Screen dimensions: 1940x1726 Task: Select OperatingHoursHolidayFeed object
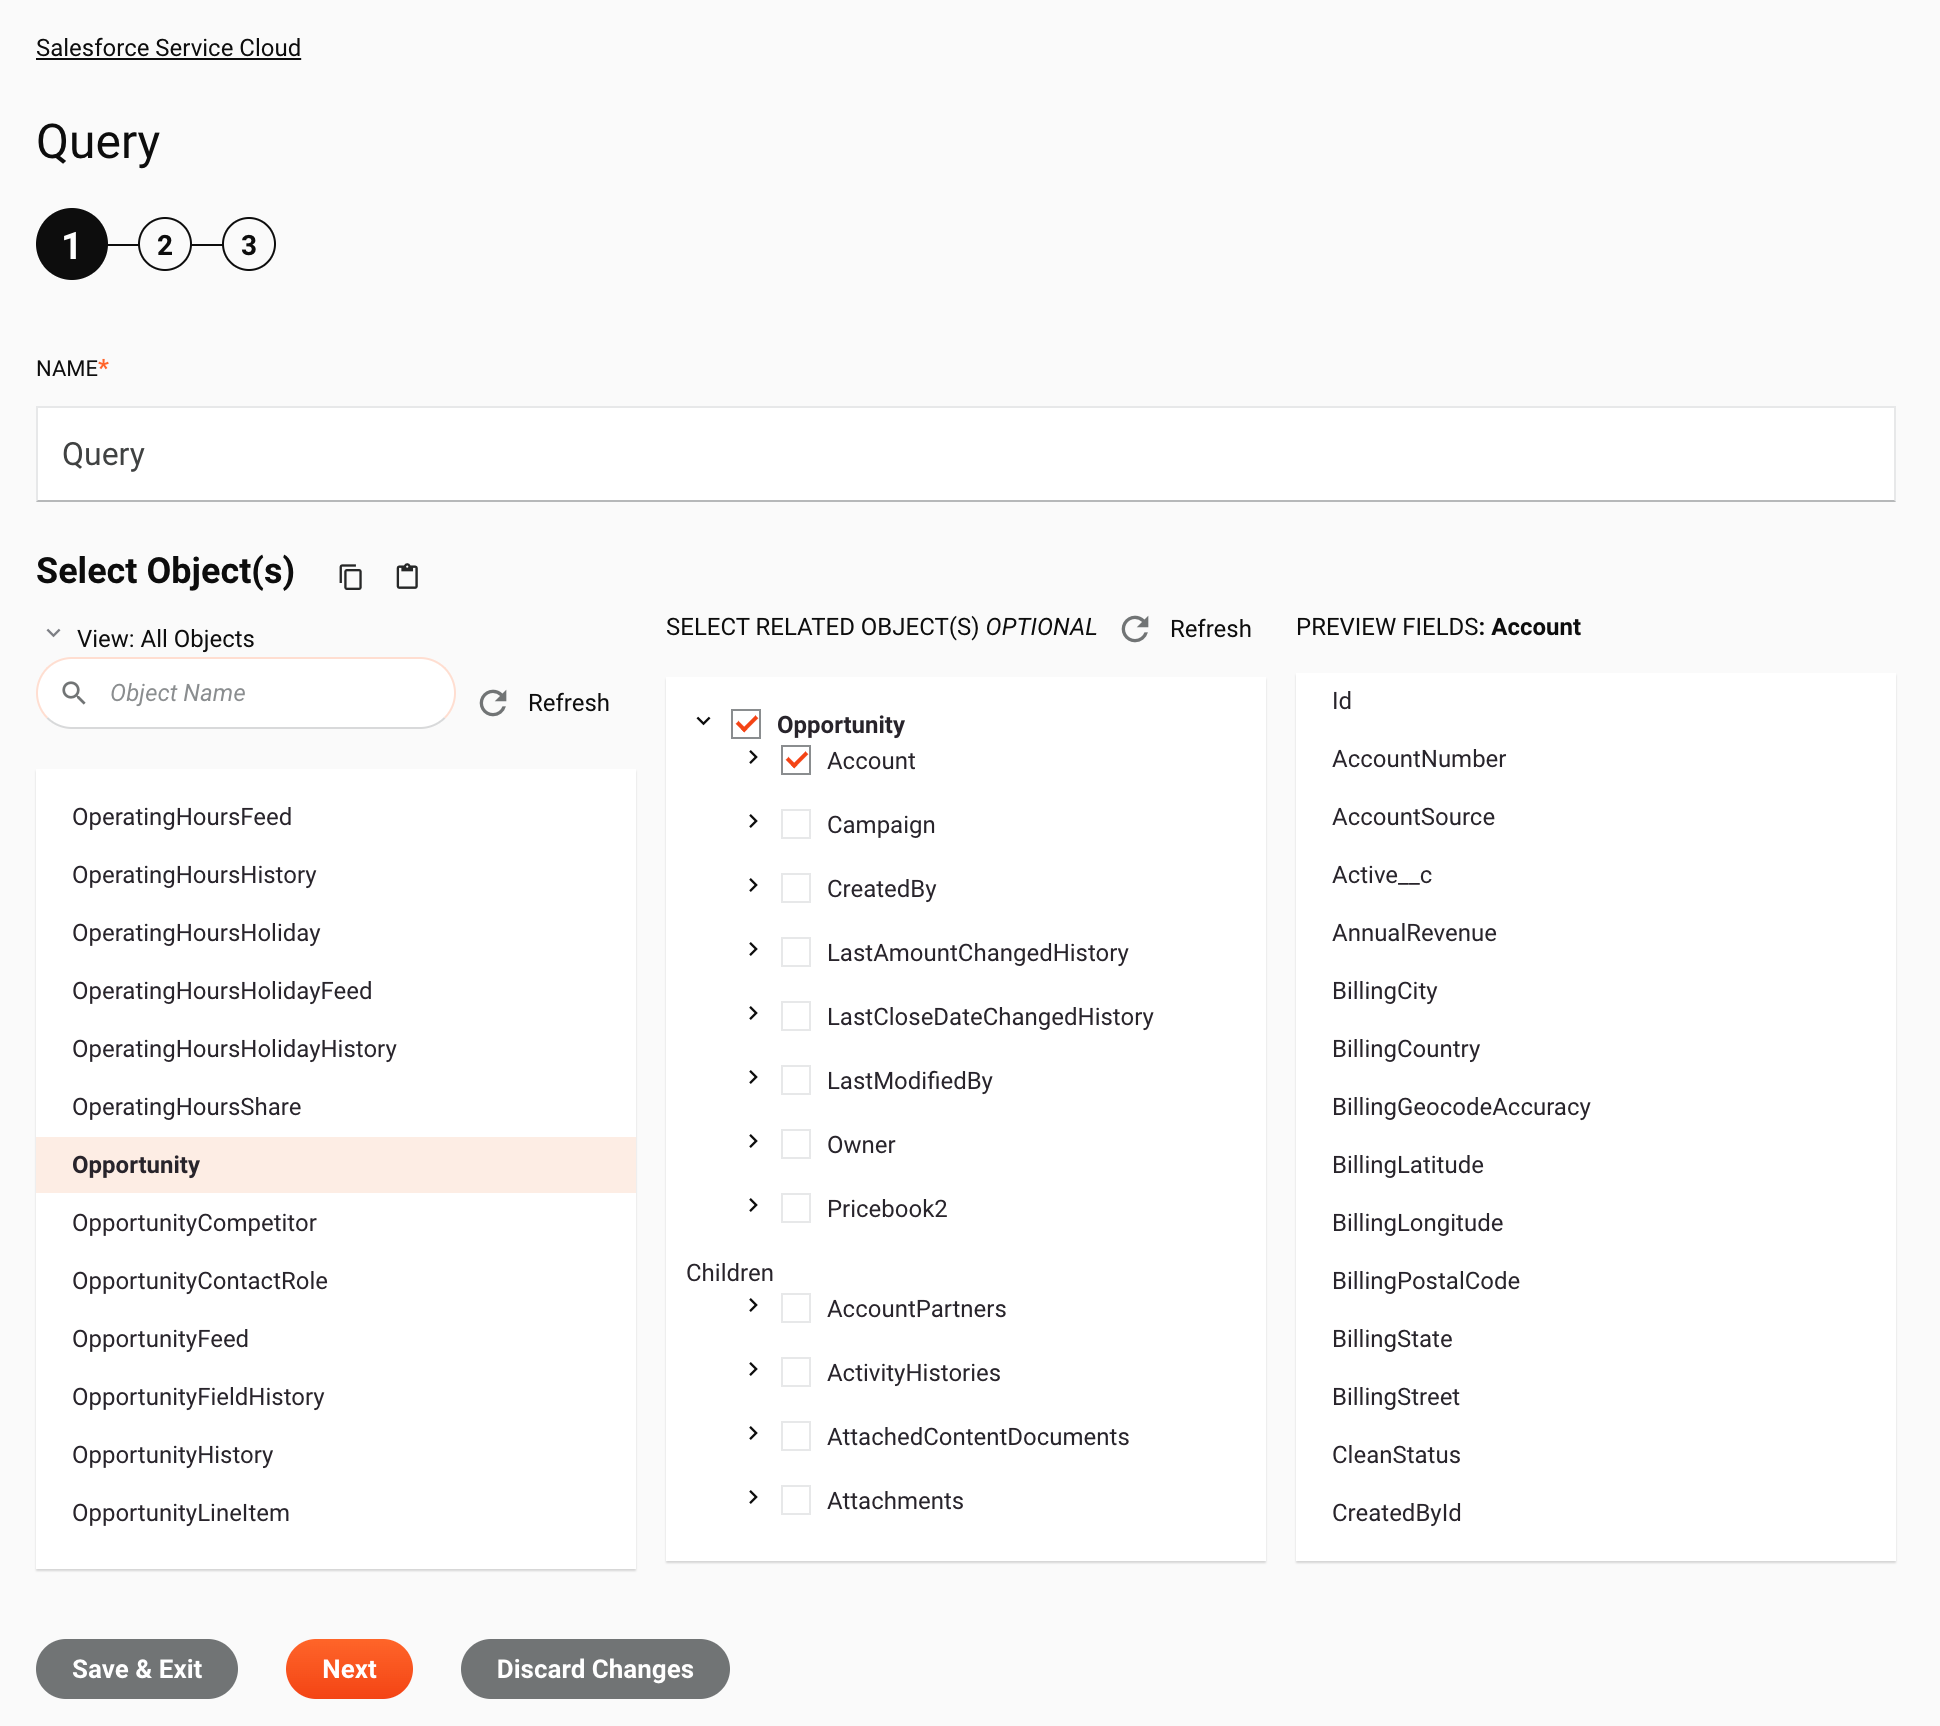[x=336, y=991]
